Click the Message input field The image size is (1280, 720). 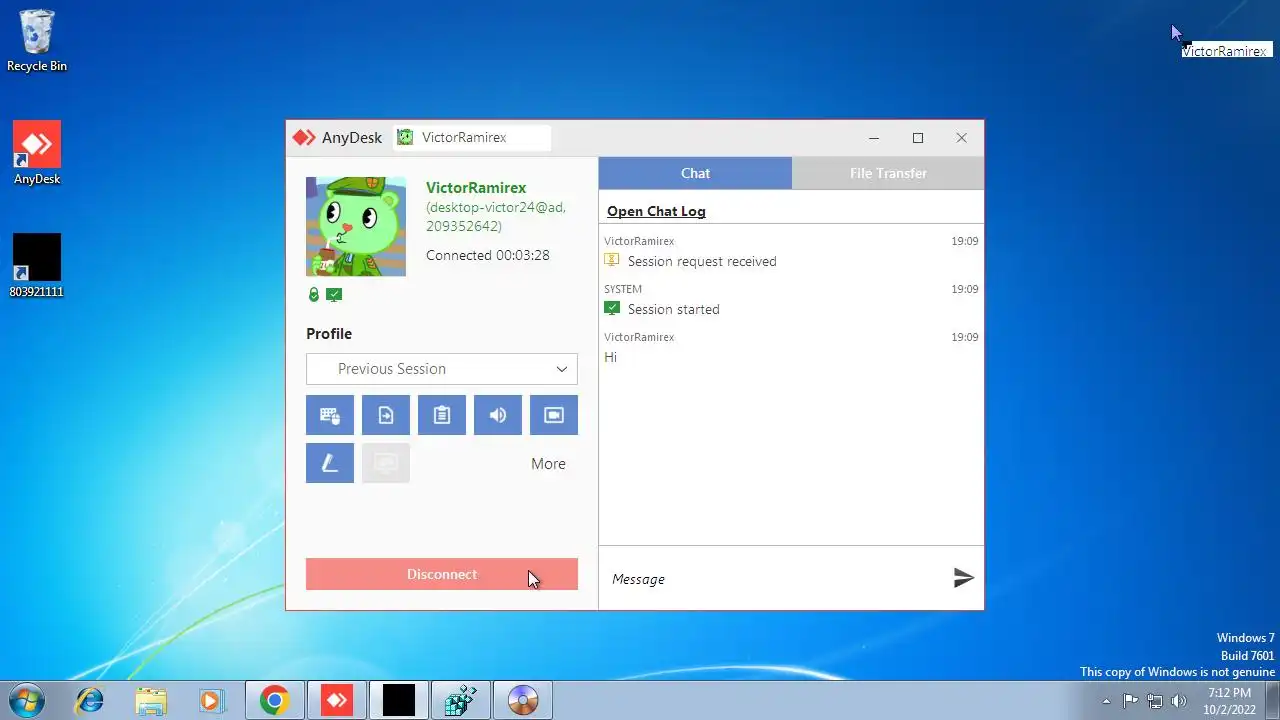(770, 579)
